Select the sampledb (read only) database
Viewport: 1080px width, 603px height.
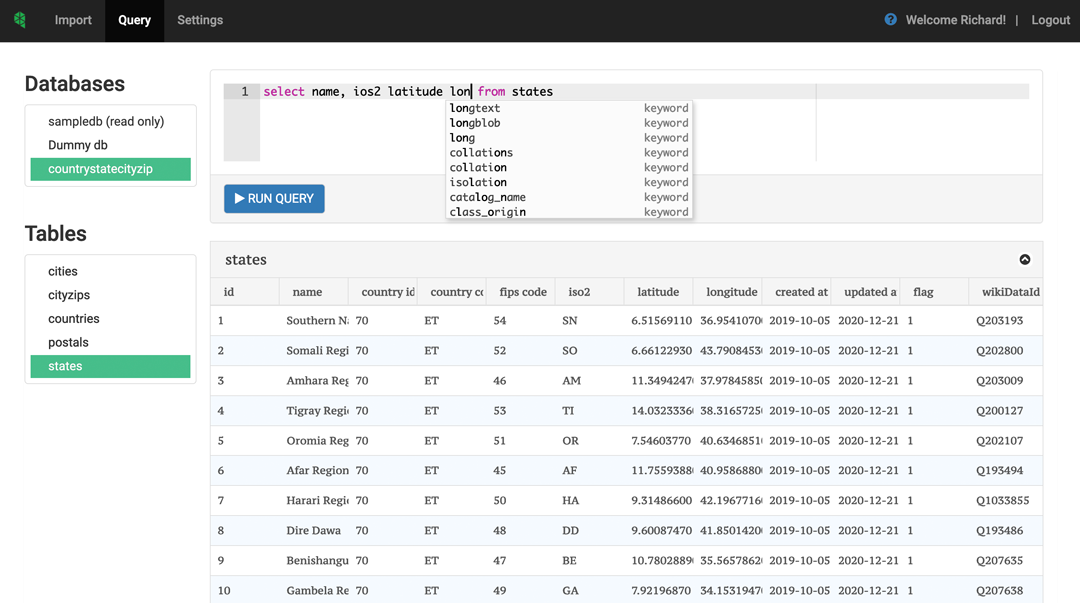[x=106, y=121]
